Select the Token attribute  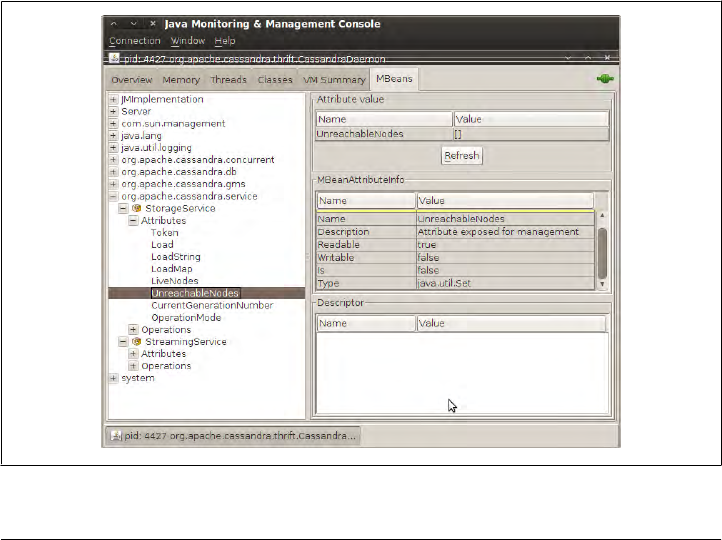tap(164, 233)
